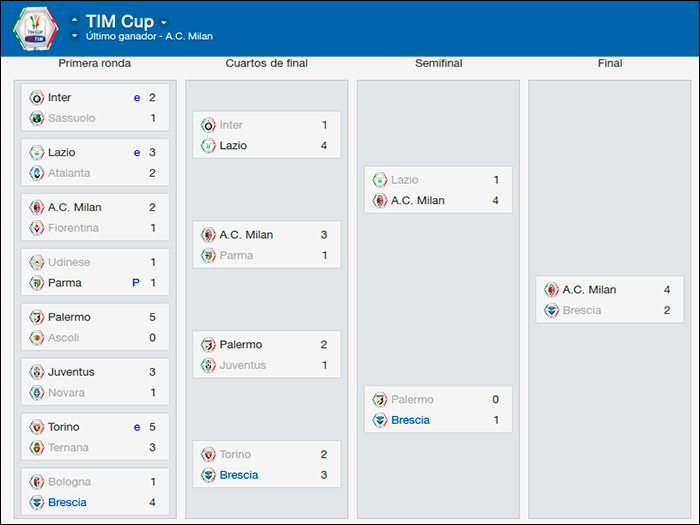Select A.C. Milan in the Final match
Image resolution: width=700 pixels, height=525 pixels.
(x=589, y=290)
